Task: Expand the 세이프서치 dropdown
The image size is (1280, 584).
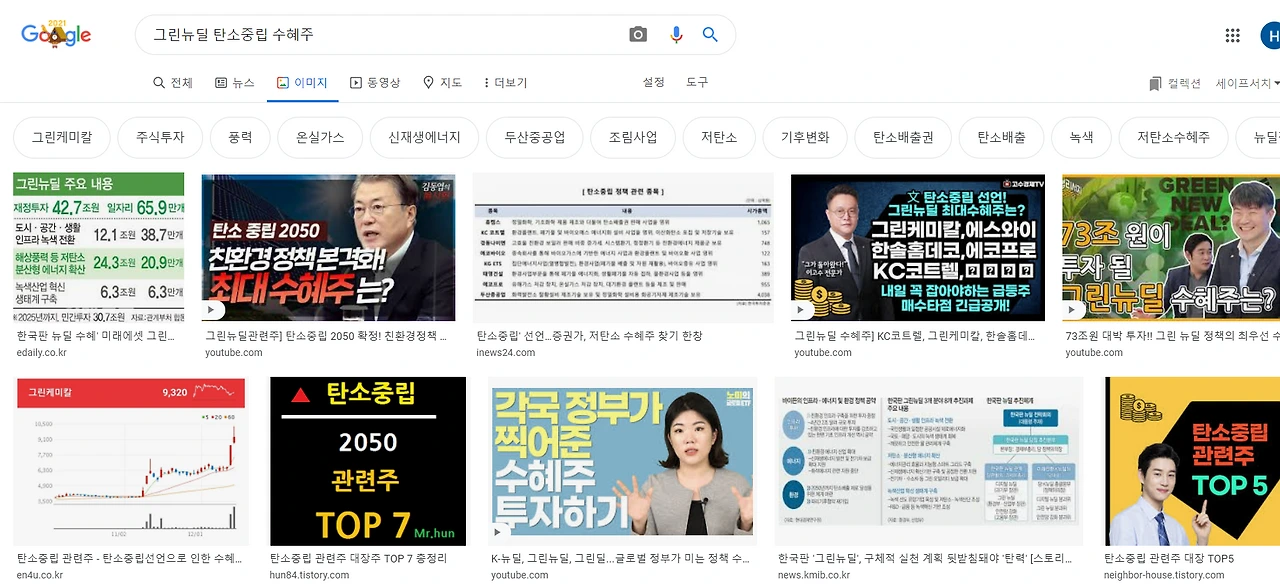Action: pos(1246,83)
